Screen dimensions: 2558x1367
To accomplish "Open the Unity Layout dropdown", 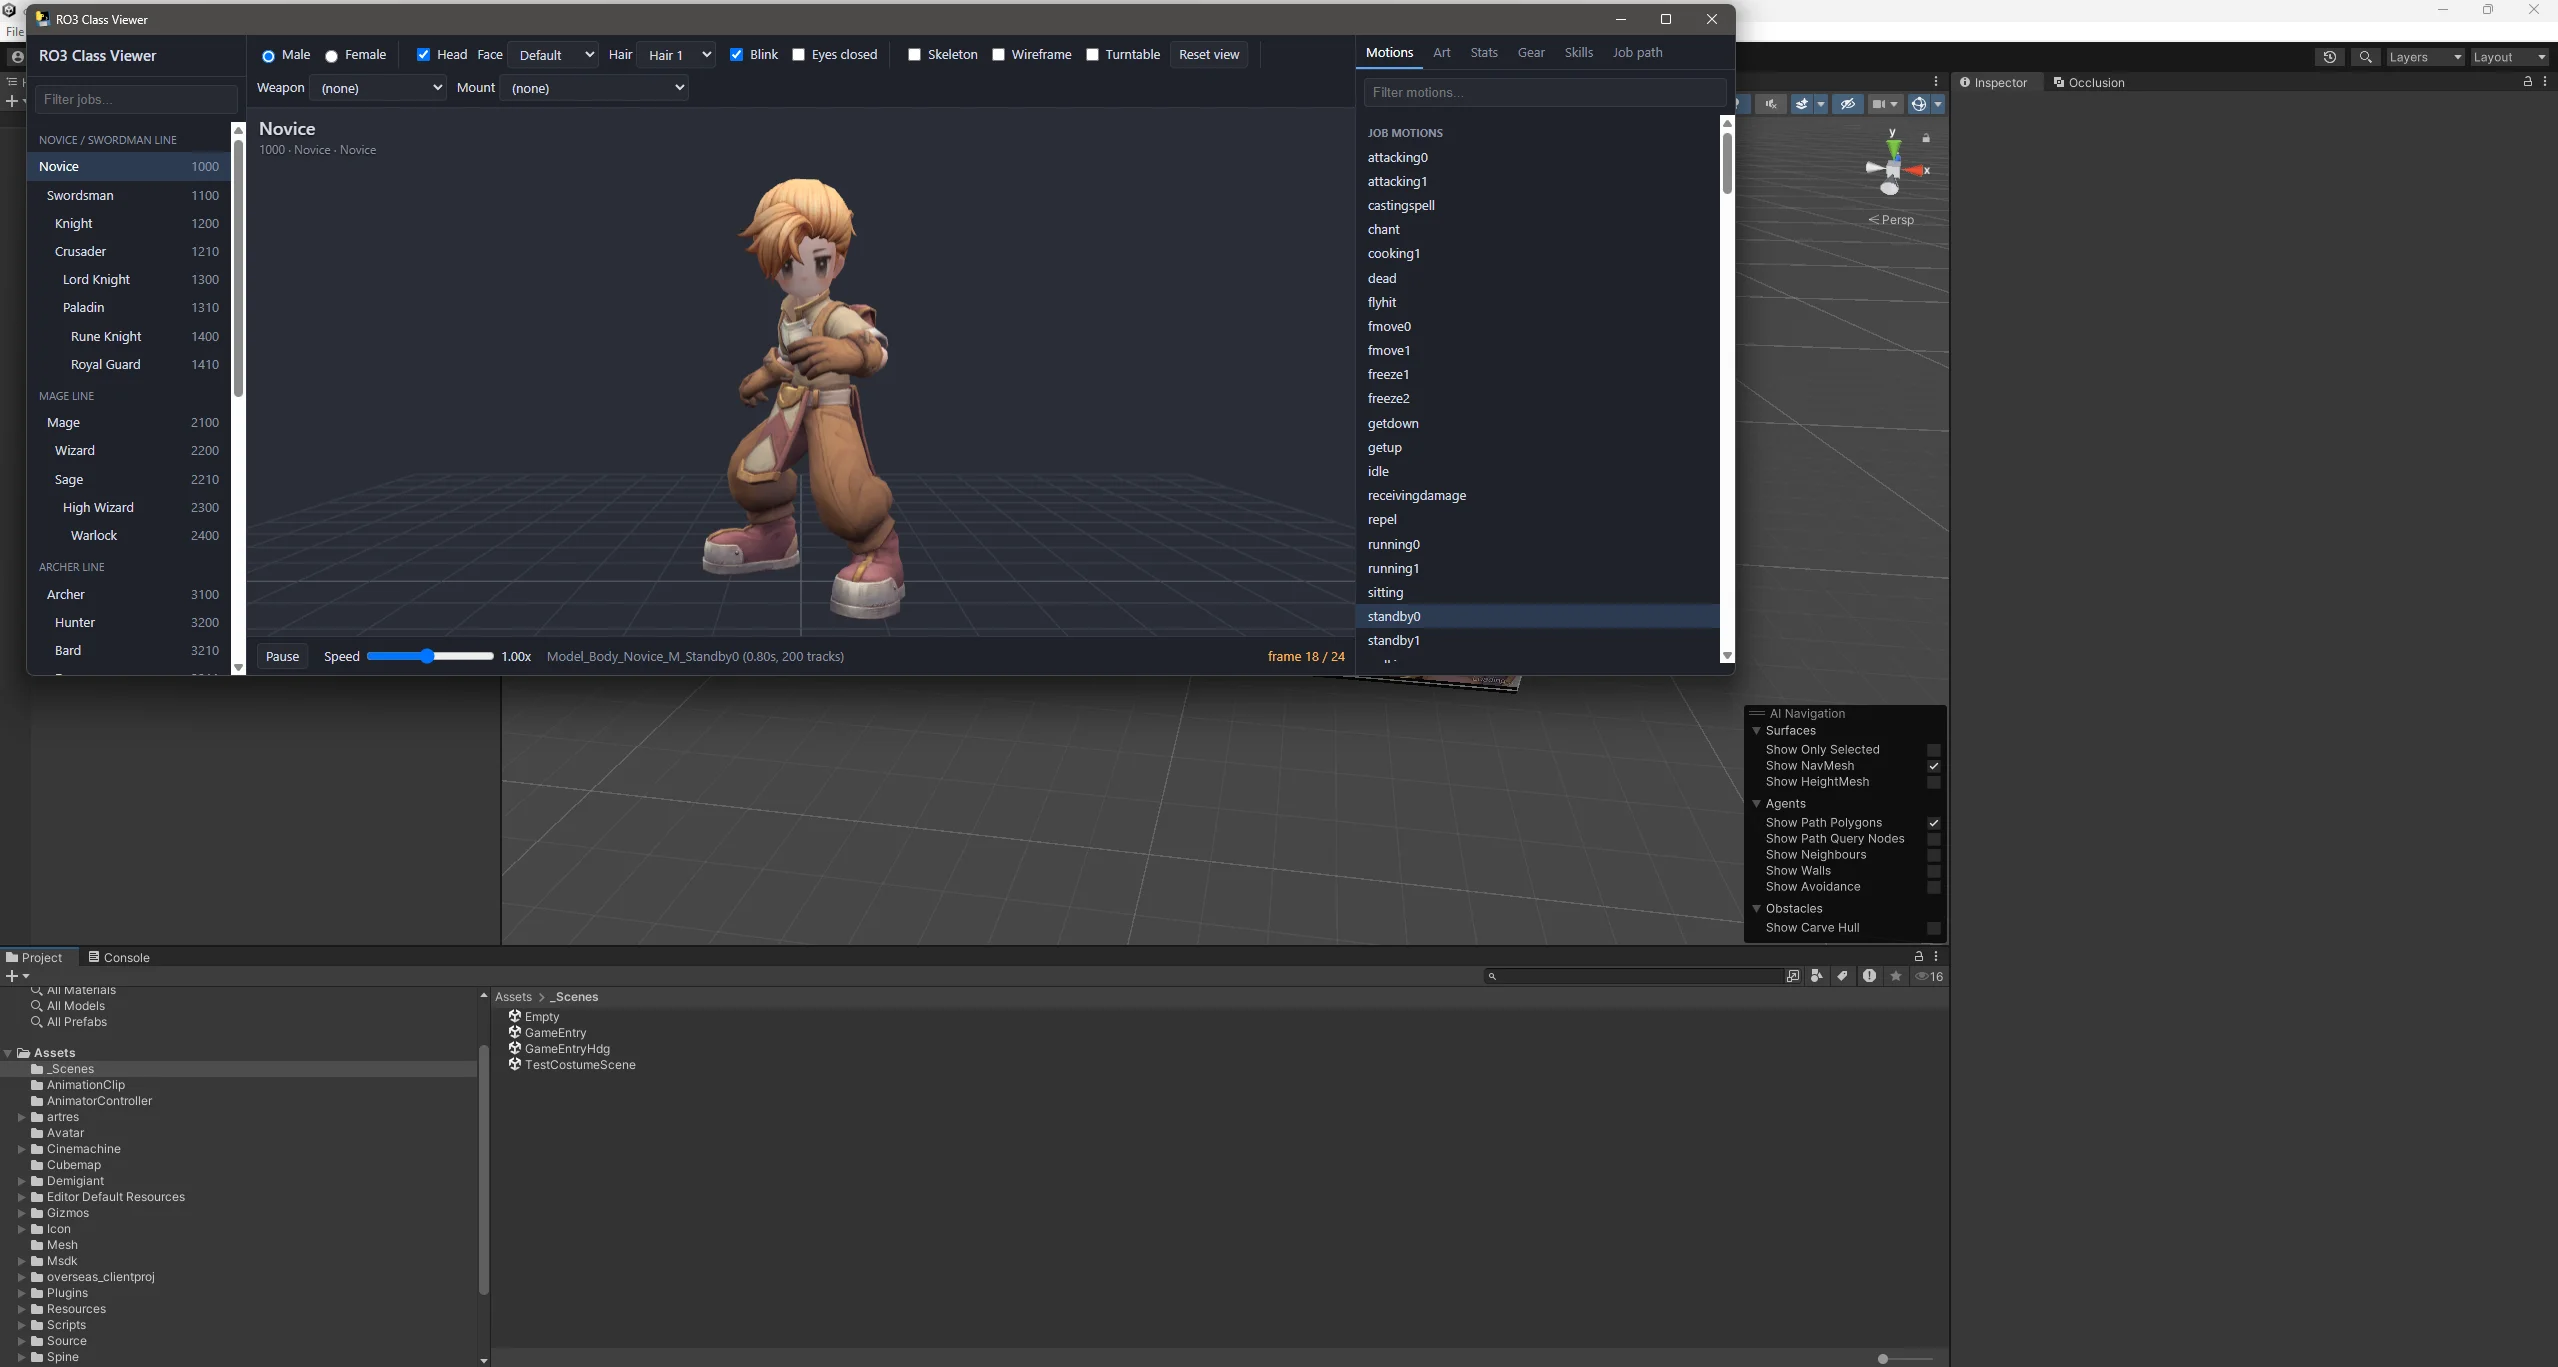I will [2508, 57].
